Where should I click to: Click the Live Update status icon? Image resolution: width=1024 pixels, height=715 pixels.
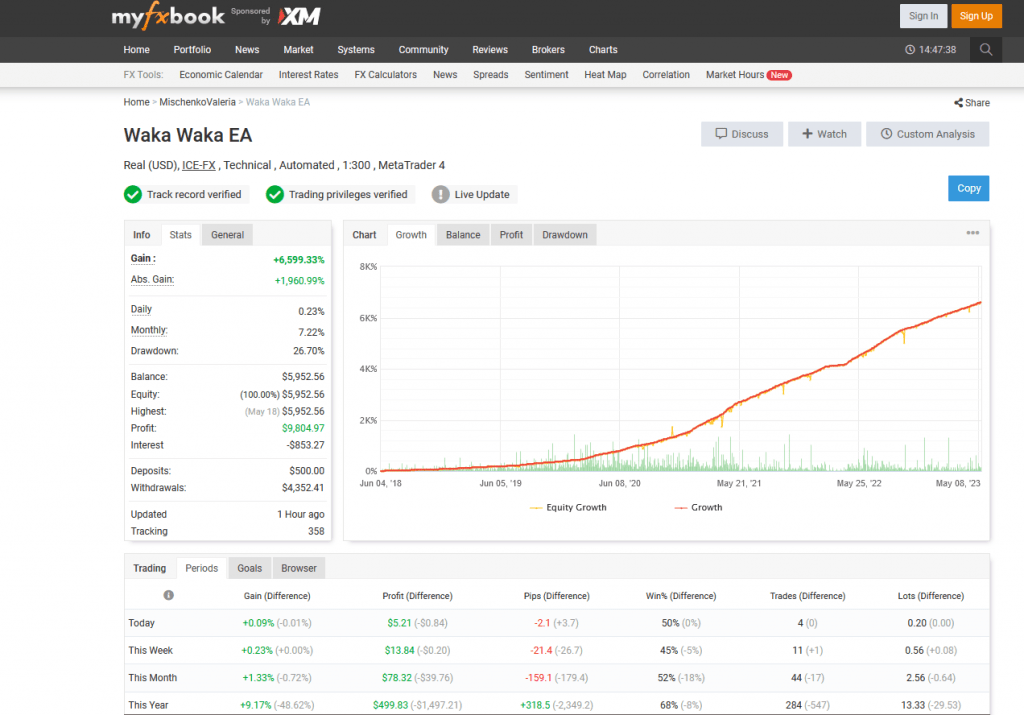[440, 194]
